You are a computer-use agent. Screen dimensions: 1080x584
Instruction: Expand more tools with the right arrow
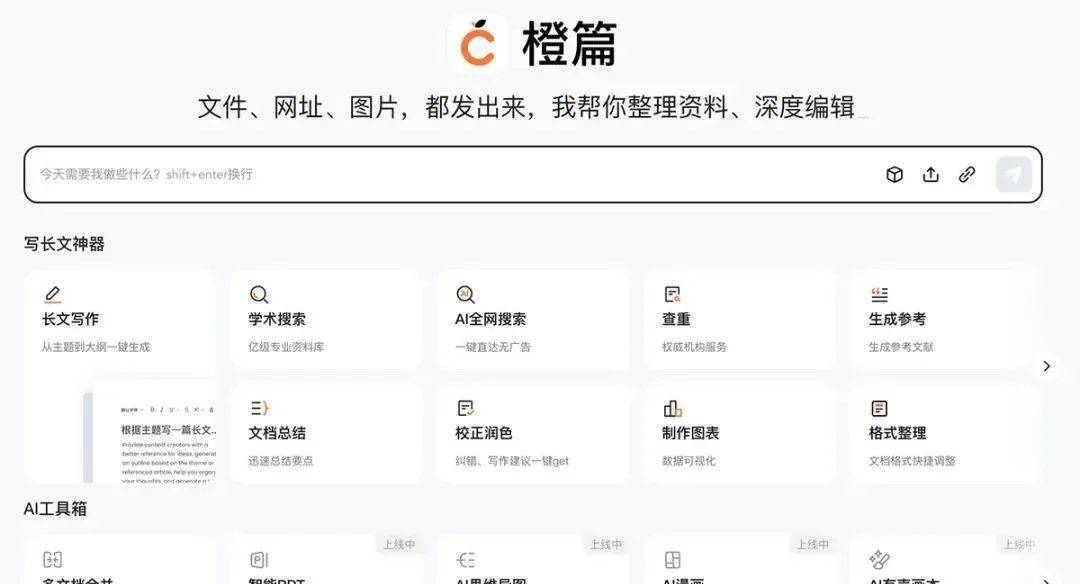tap(1047, 366)
